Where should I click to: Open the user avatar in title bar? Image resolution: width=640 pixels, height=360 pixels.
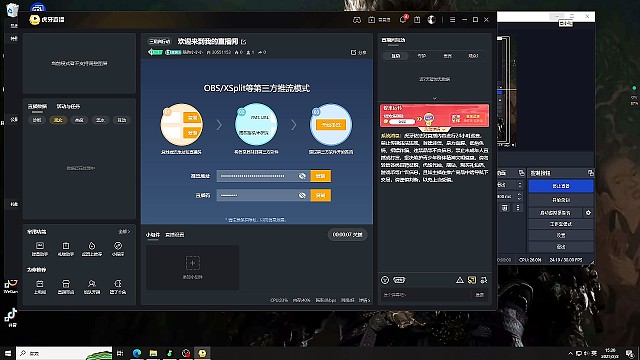[431, 20]
